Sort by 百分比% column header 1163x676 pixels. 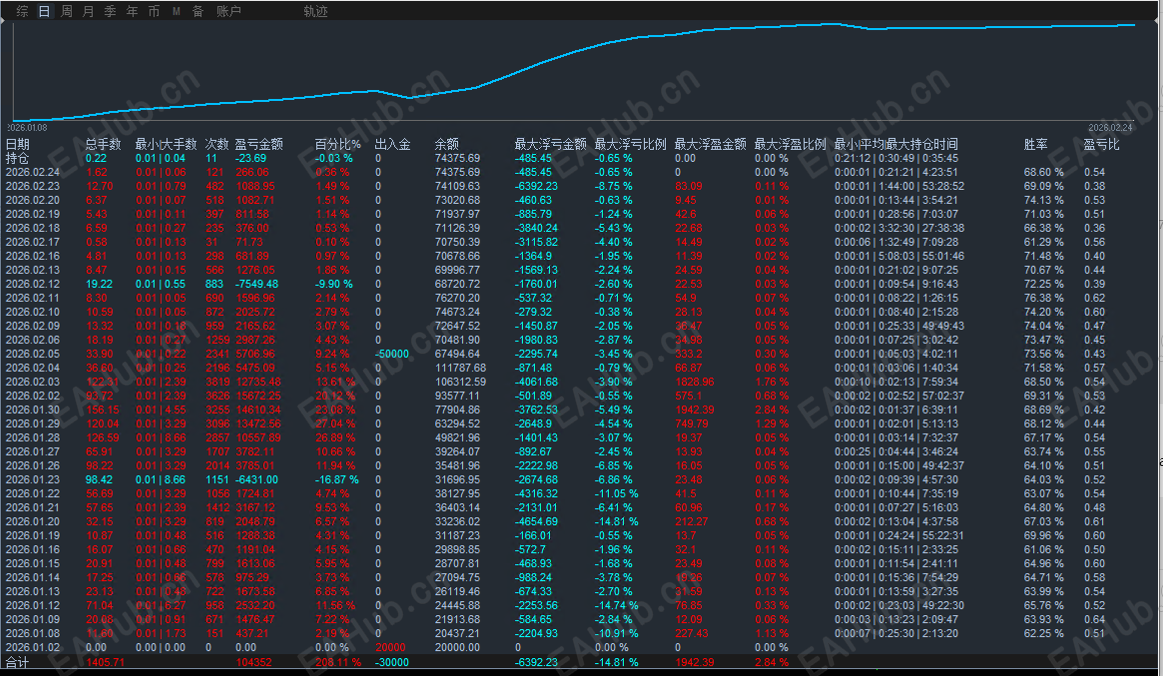tap(337, 144)
